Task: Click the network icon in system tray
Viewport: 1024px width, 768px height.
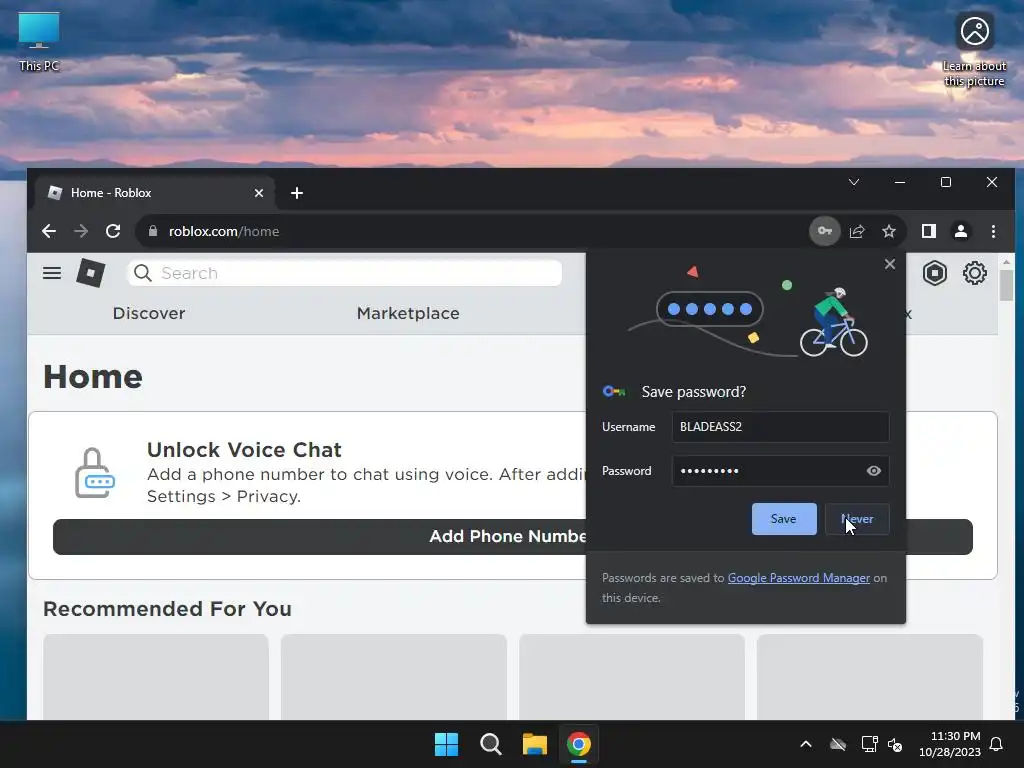Action: [869, 744]
